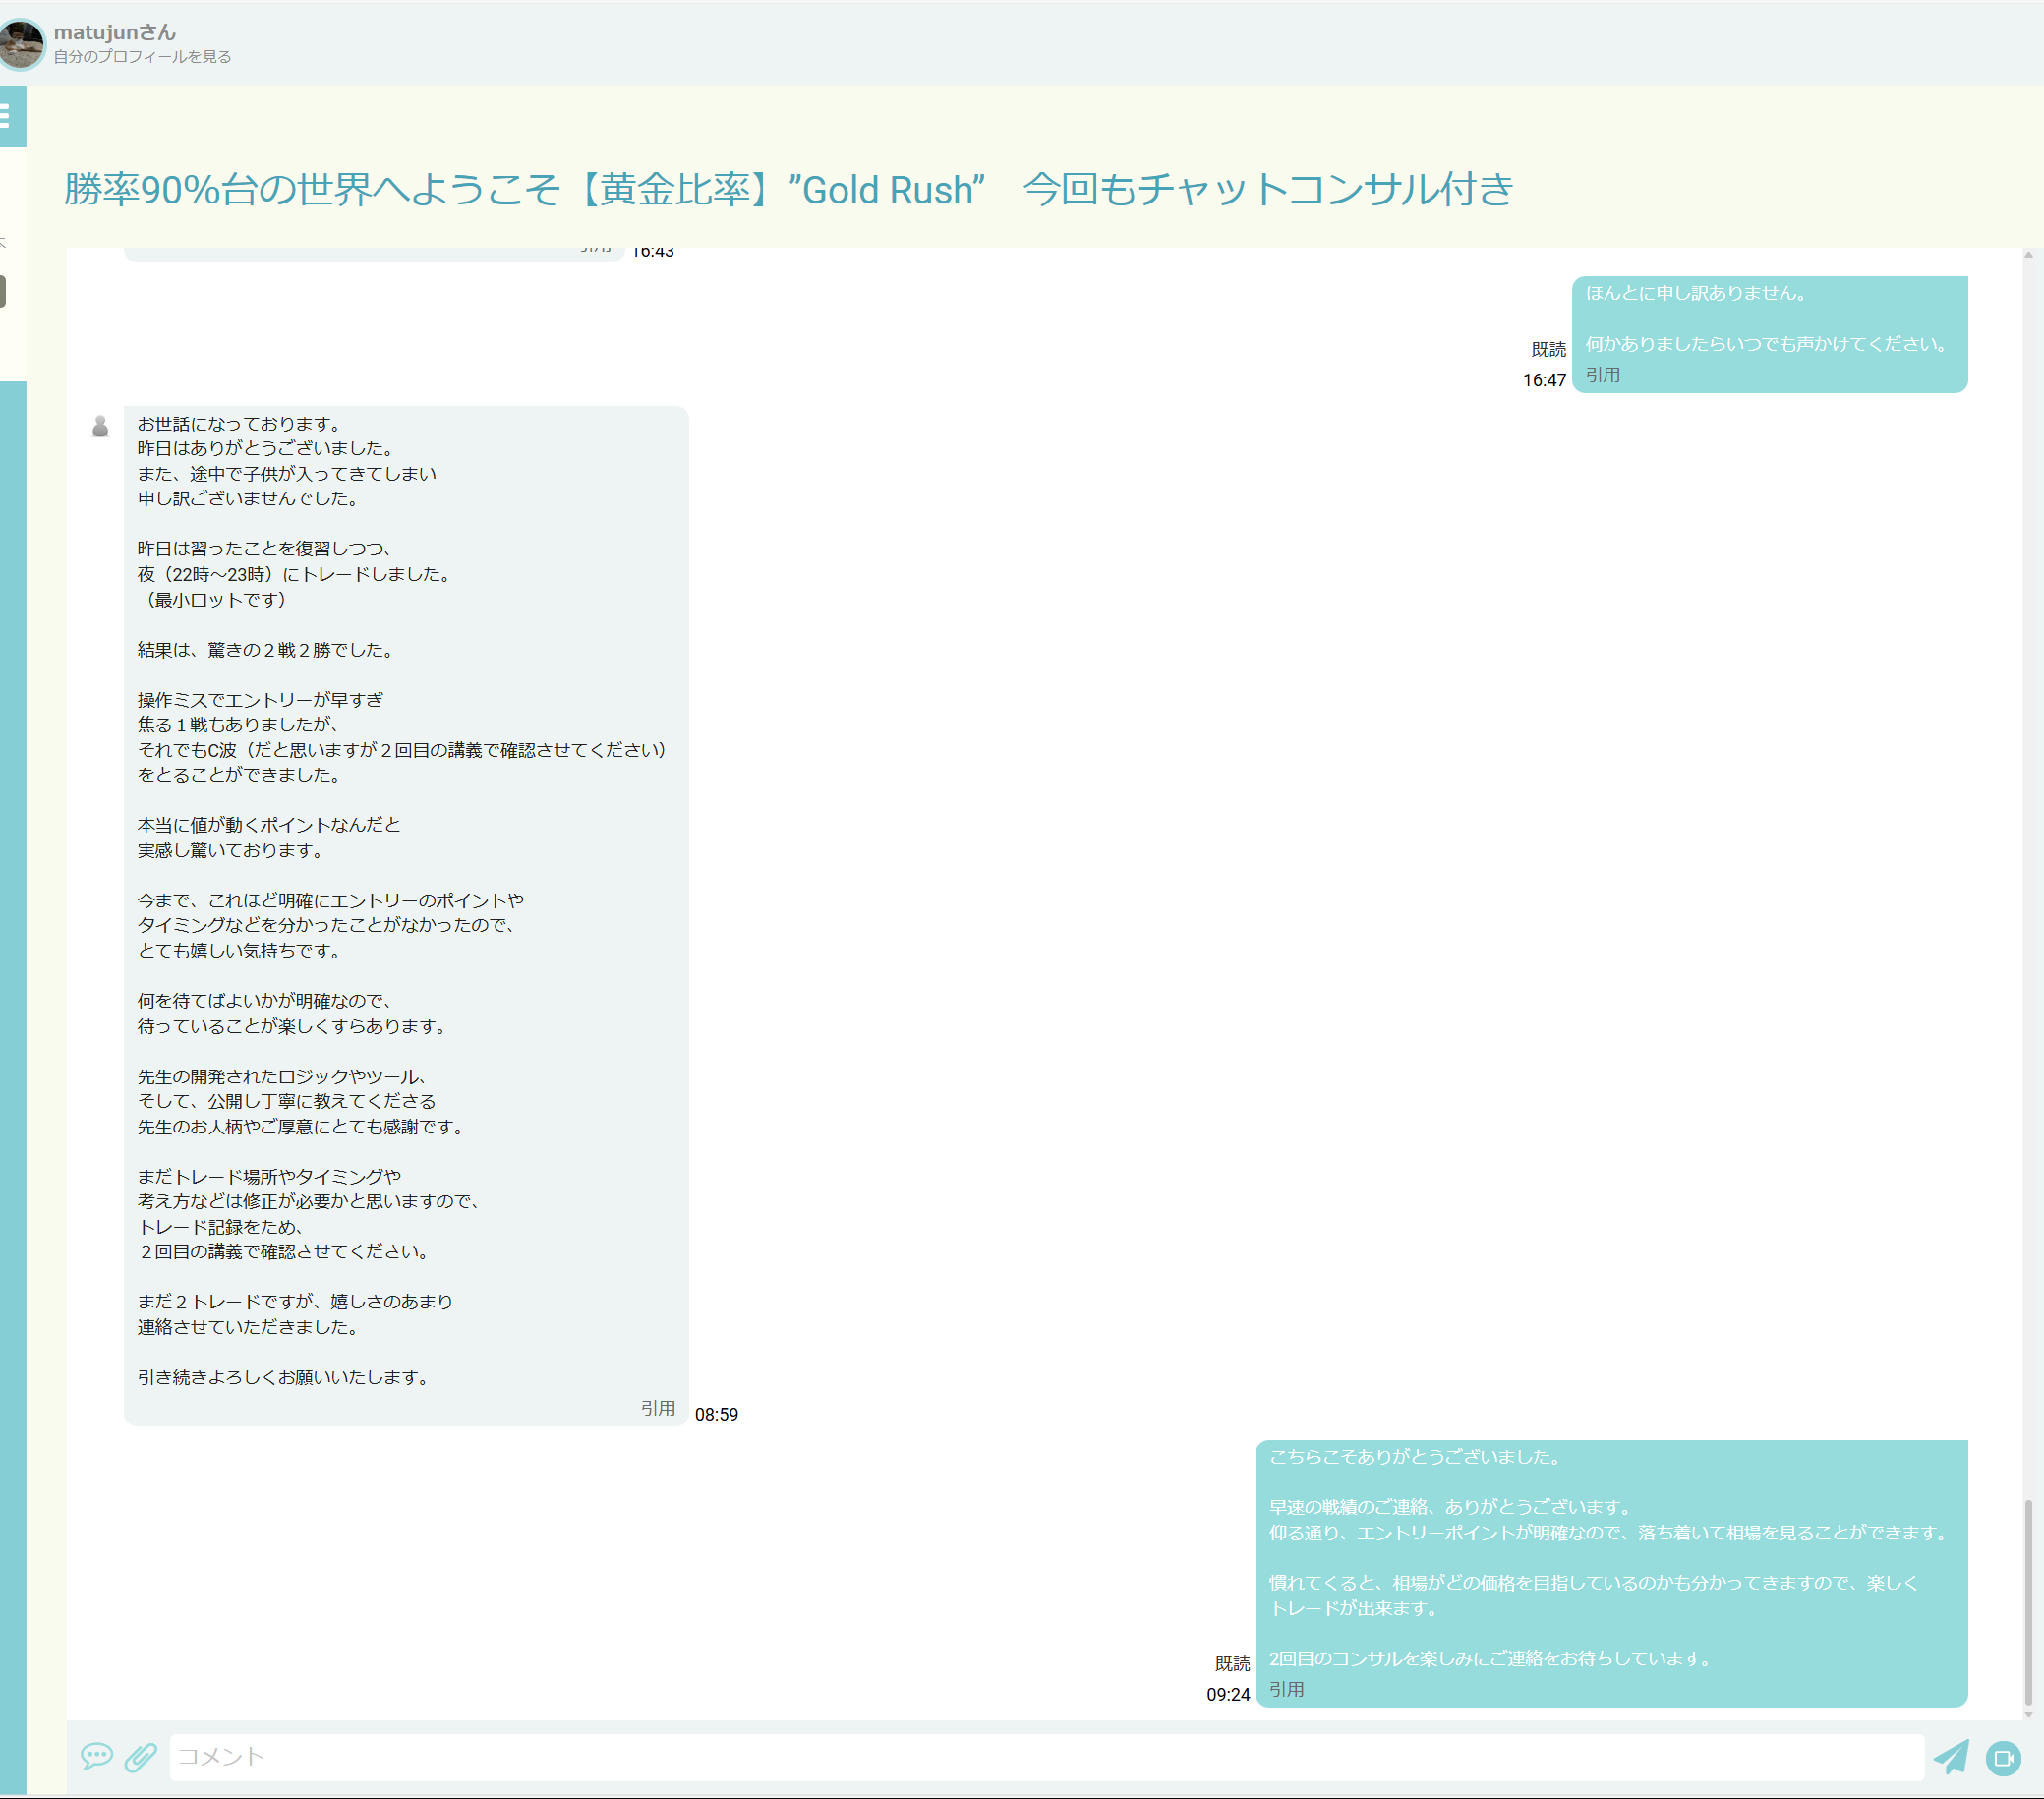Click the matujunさん username

point(114,32)
